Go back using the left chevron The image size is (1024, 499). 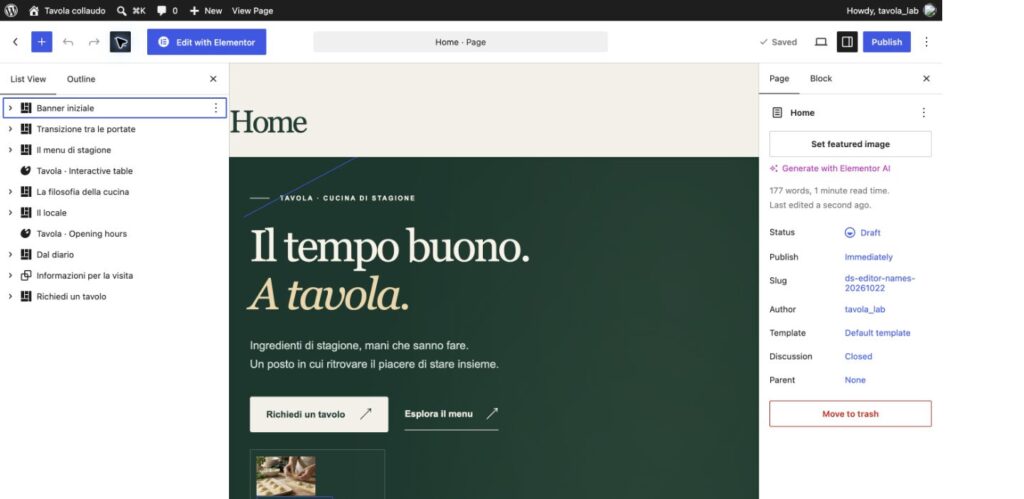[15, 42]
